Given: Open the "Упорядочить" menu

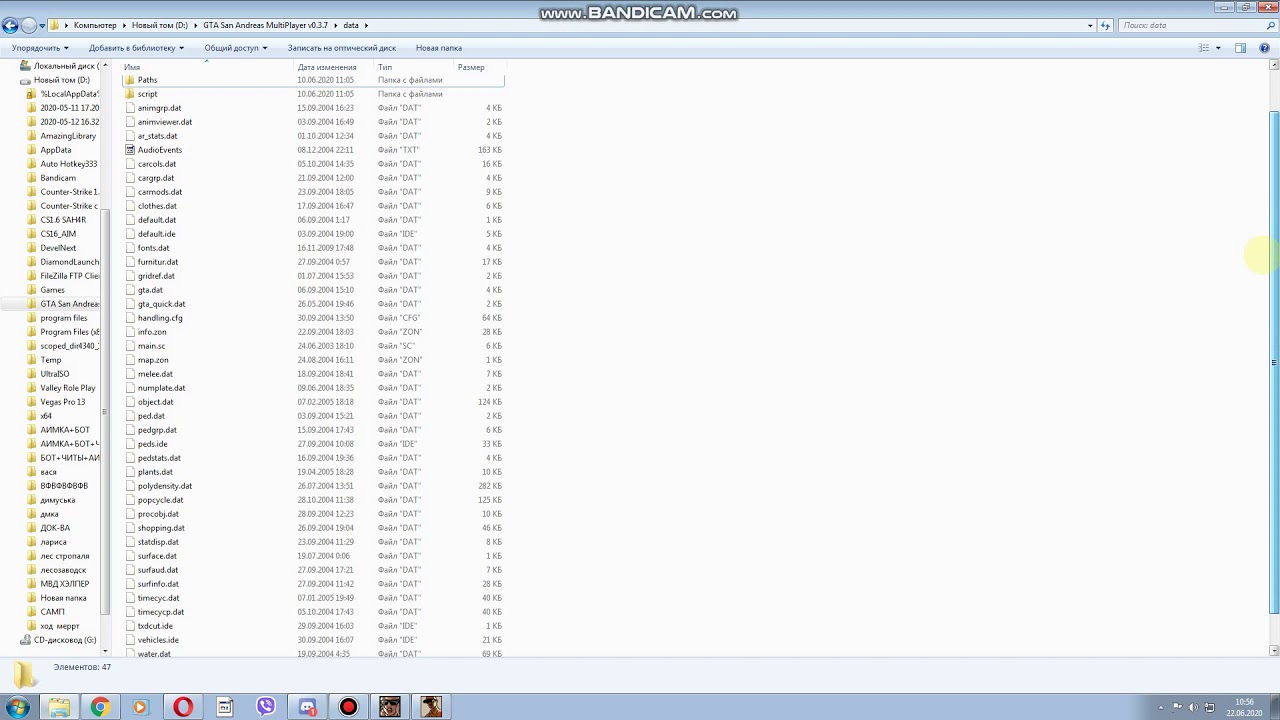Looking at the screenshot, I should click(40, 48).
